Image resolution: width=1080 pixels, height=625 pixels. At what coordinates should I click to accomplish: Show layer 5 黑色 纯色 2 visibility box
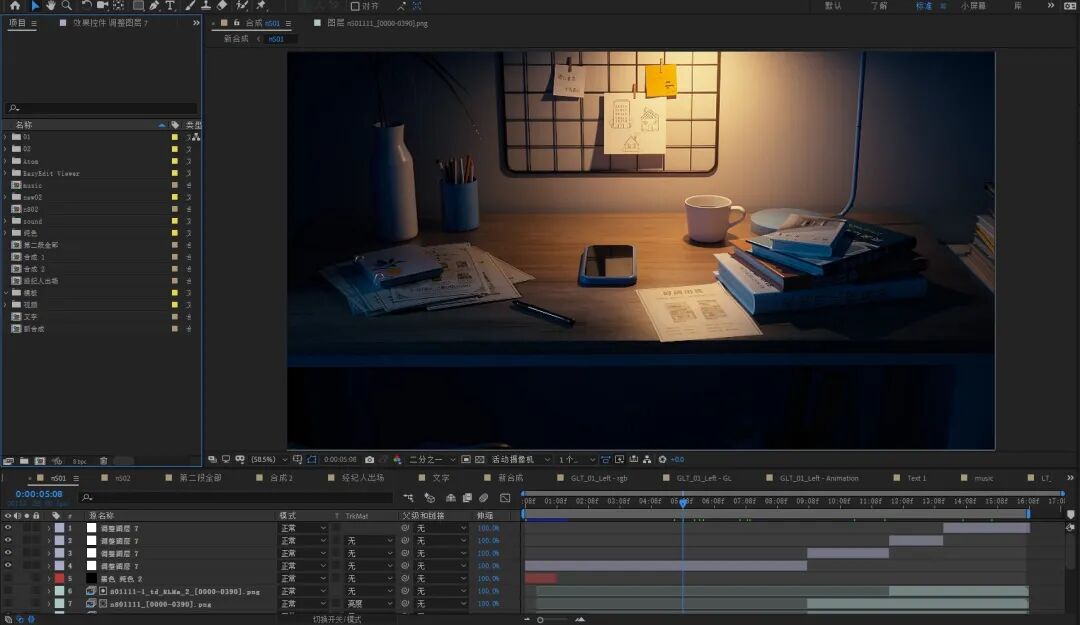coord(8,579)
